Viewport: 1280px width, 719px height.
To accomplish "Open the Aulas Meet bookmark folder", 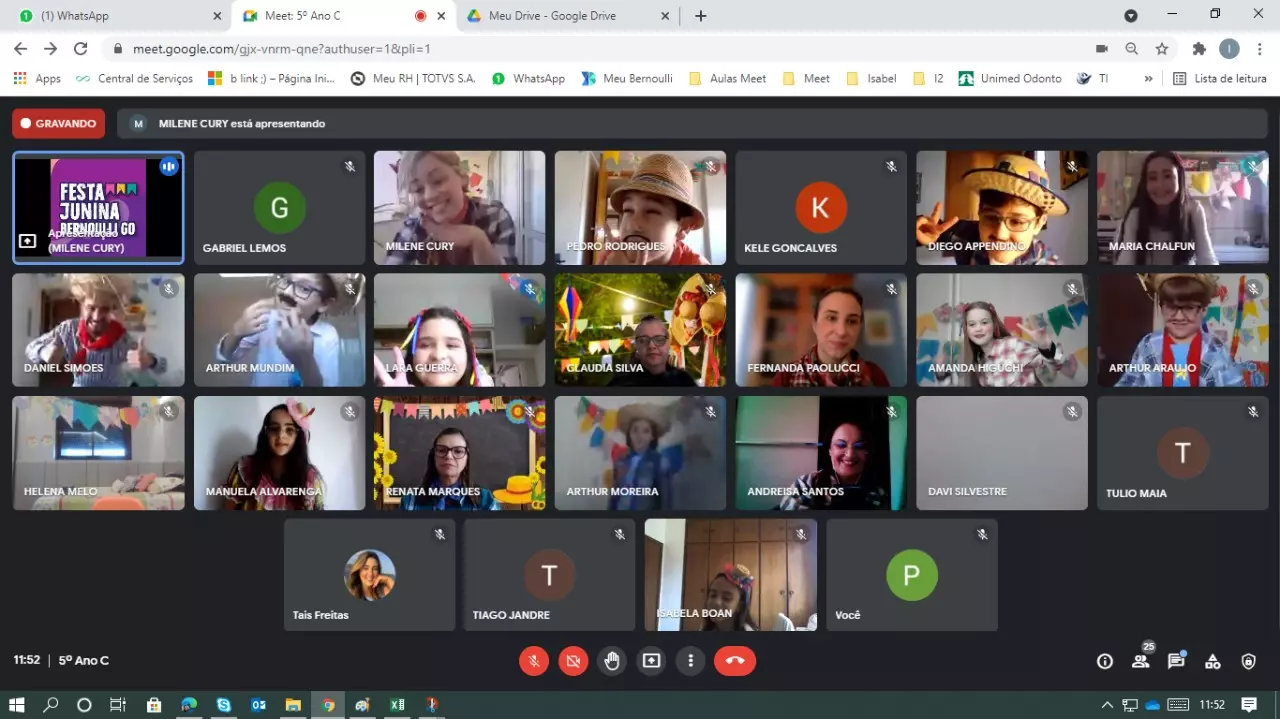I will click(x=728, y=78).
